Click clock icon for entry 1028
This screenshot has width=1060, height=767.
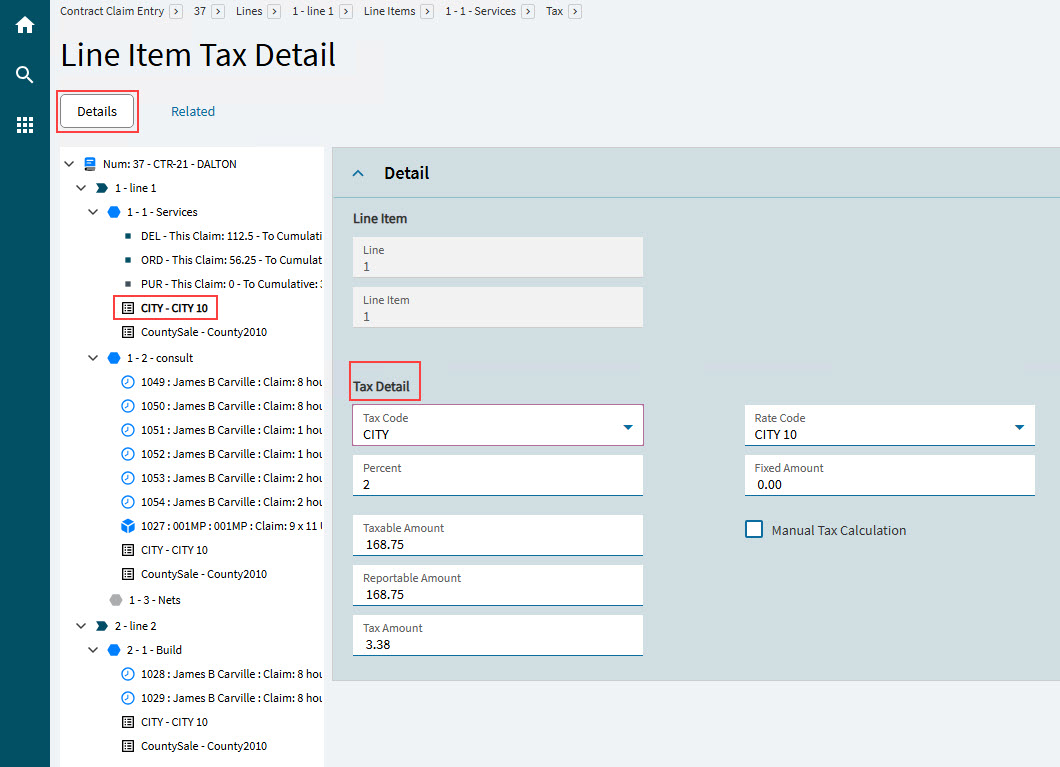coord(128,674)
